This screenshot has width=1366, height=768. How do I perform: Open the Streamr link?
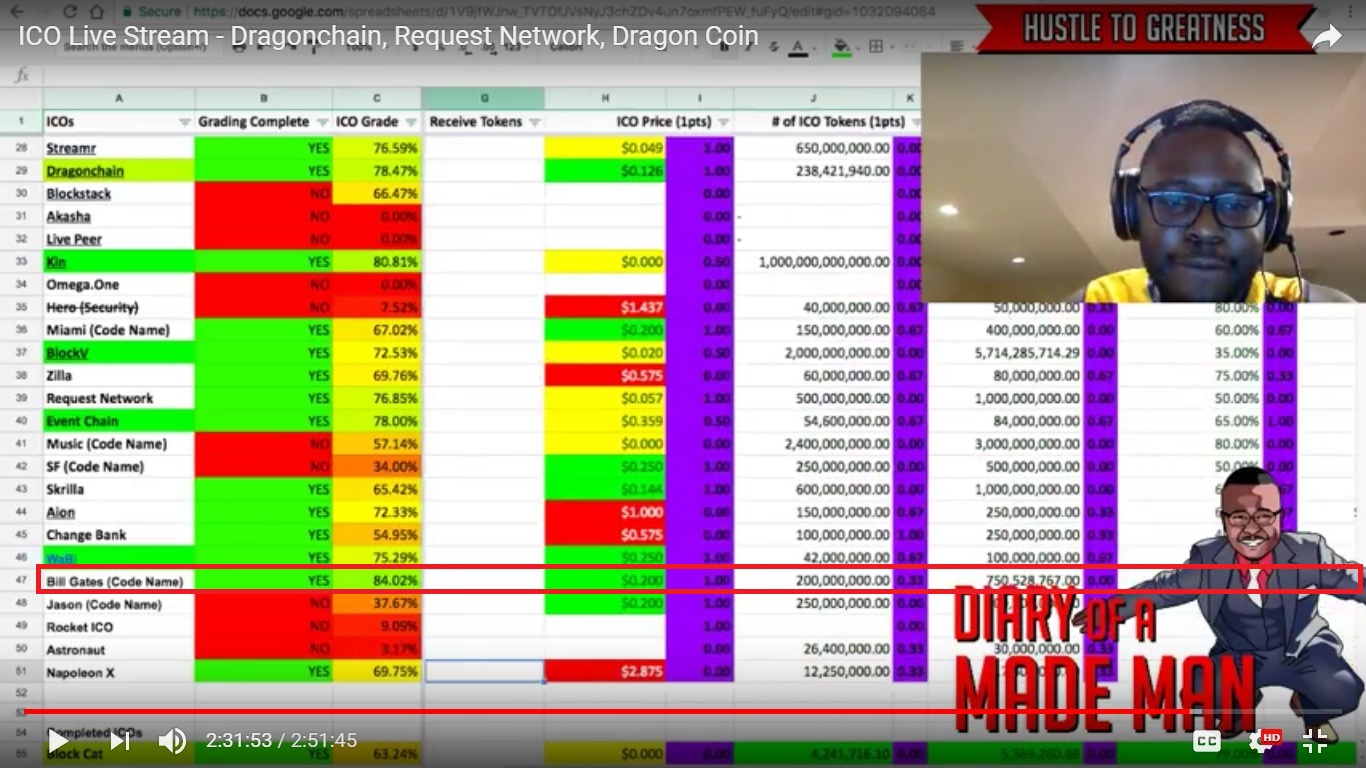point(71,148)
